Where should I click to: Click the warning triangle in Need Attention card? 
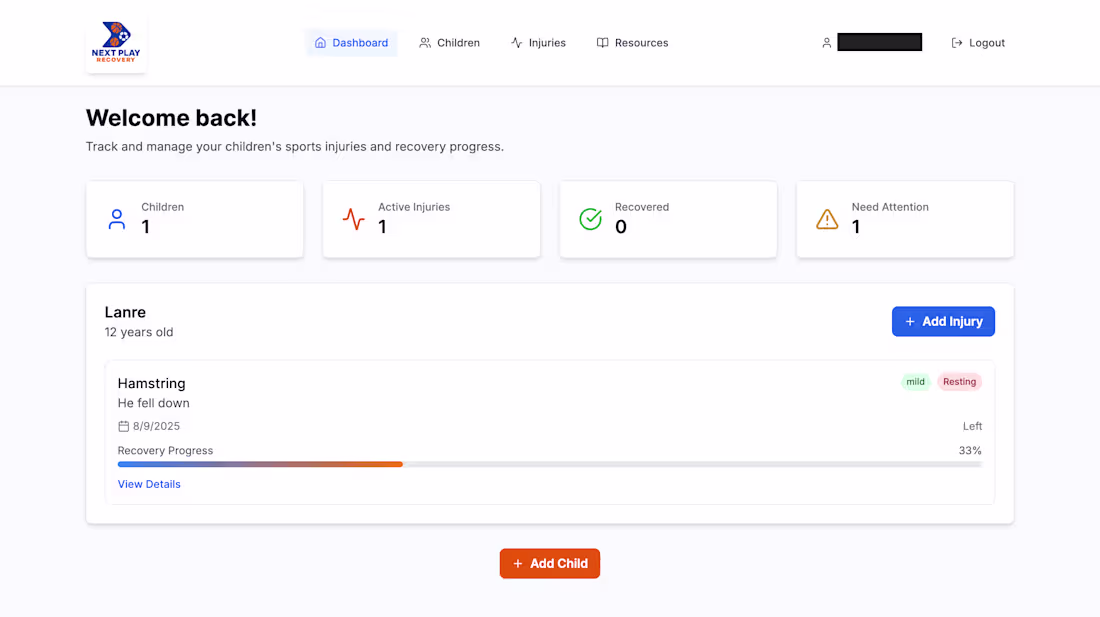pyautogui.click(x=827, y=219)
